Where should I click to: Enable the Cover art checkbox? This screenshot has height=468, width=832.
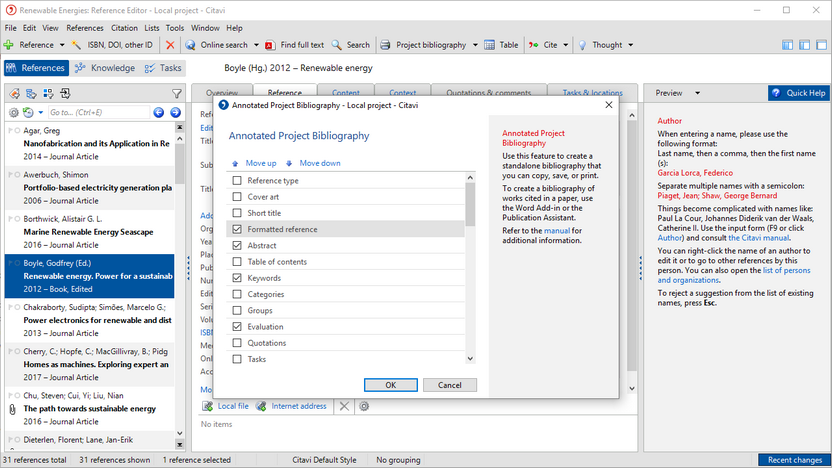coord(237,197)
